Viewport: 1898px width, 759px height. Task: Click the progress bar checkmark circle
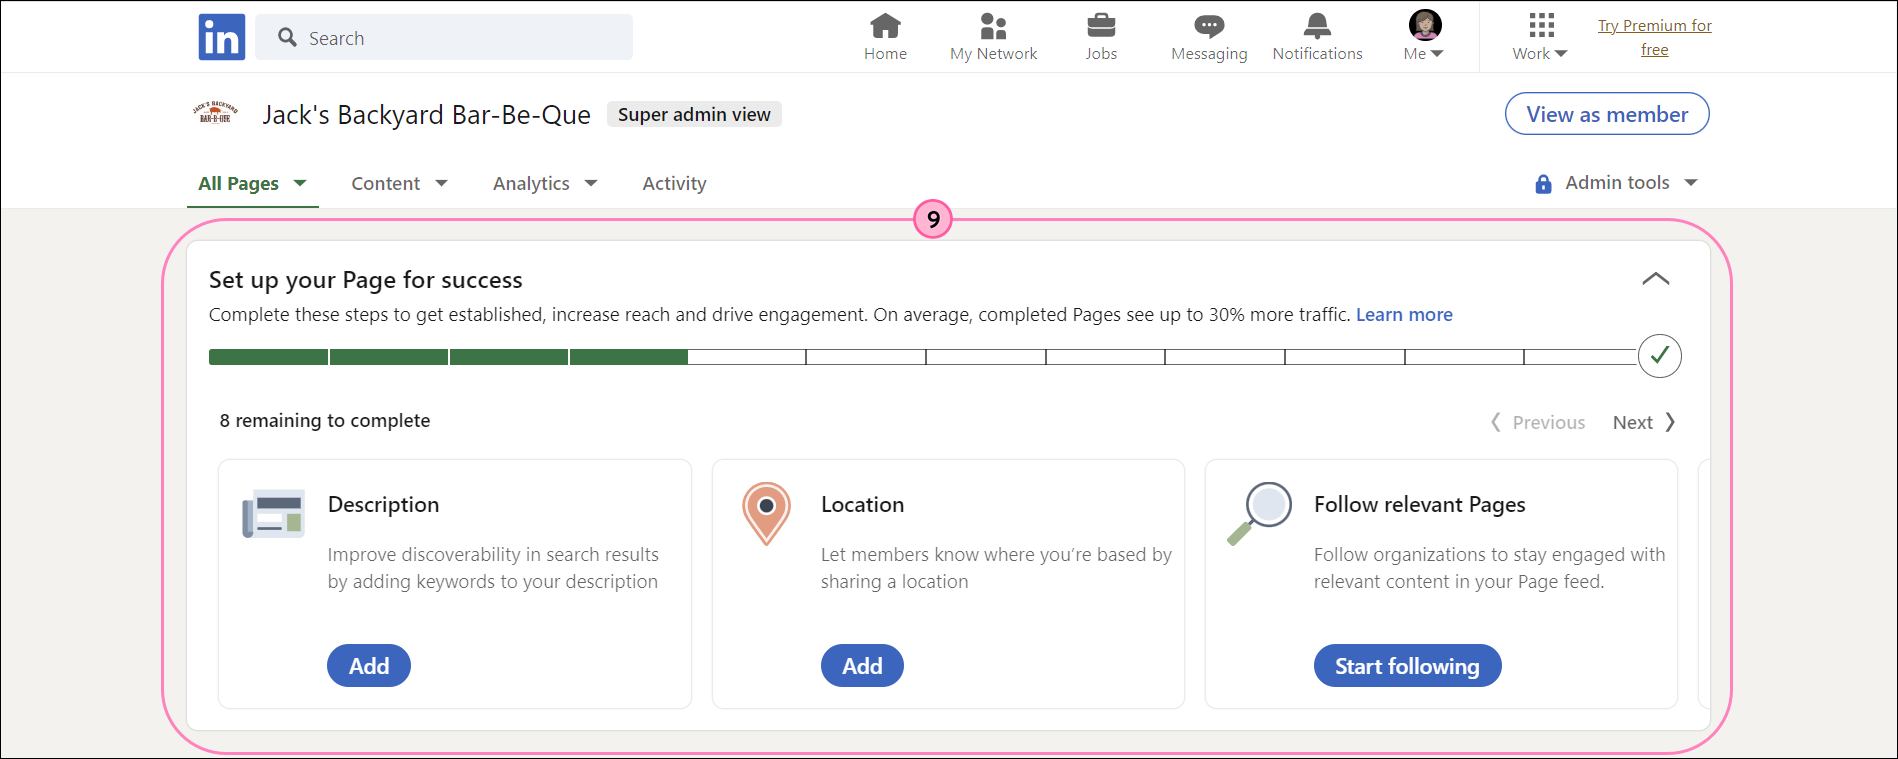1659,355
